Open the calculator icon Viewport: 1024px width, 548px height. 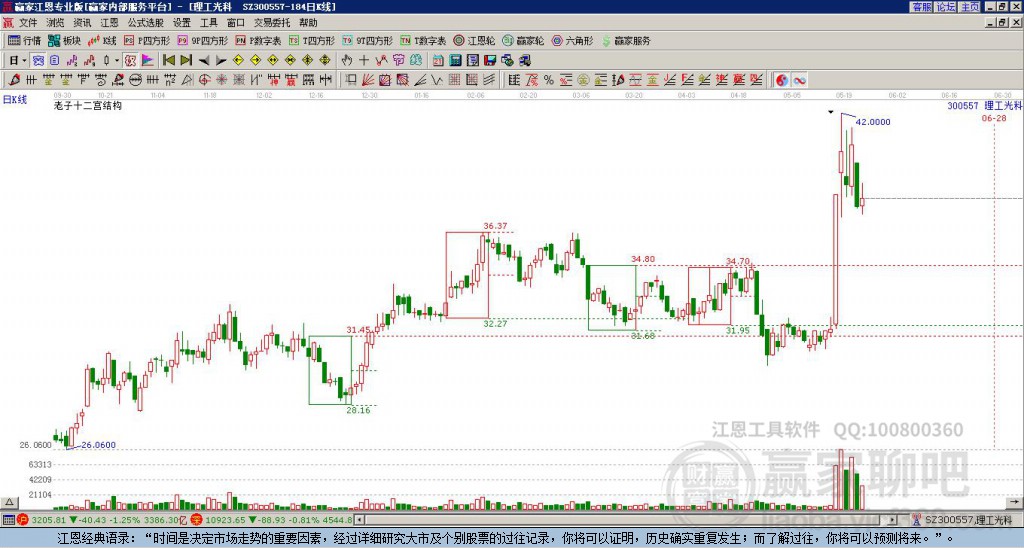tap(455, 61)
